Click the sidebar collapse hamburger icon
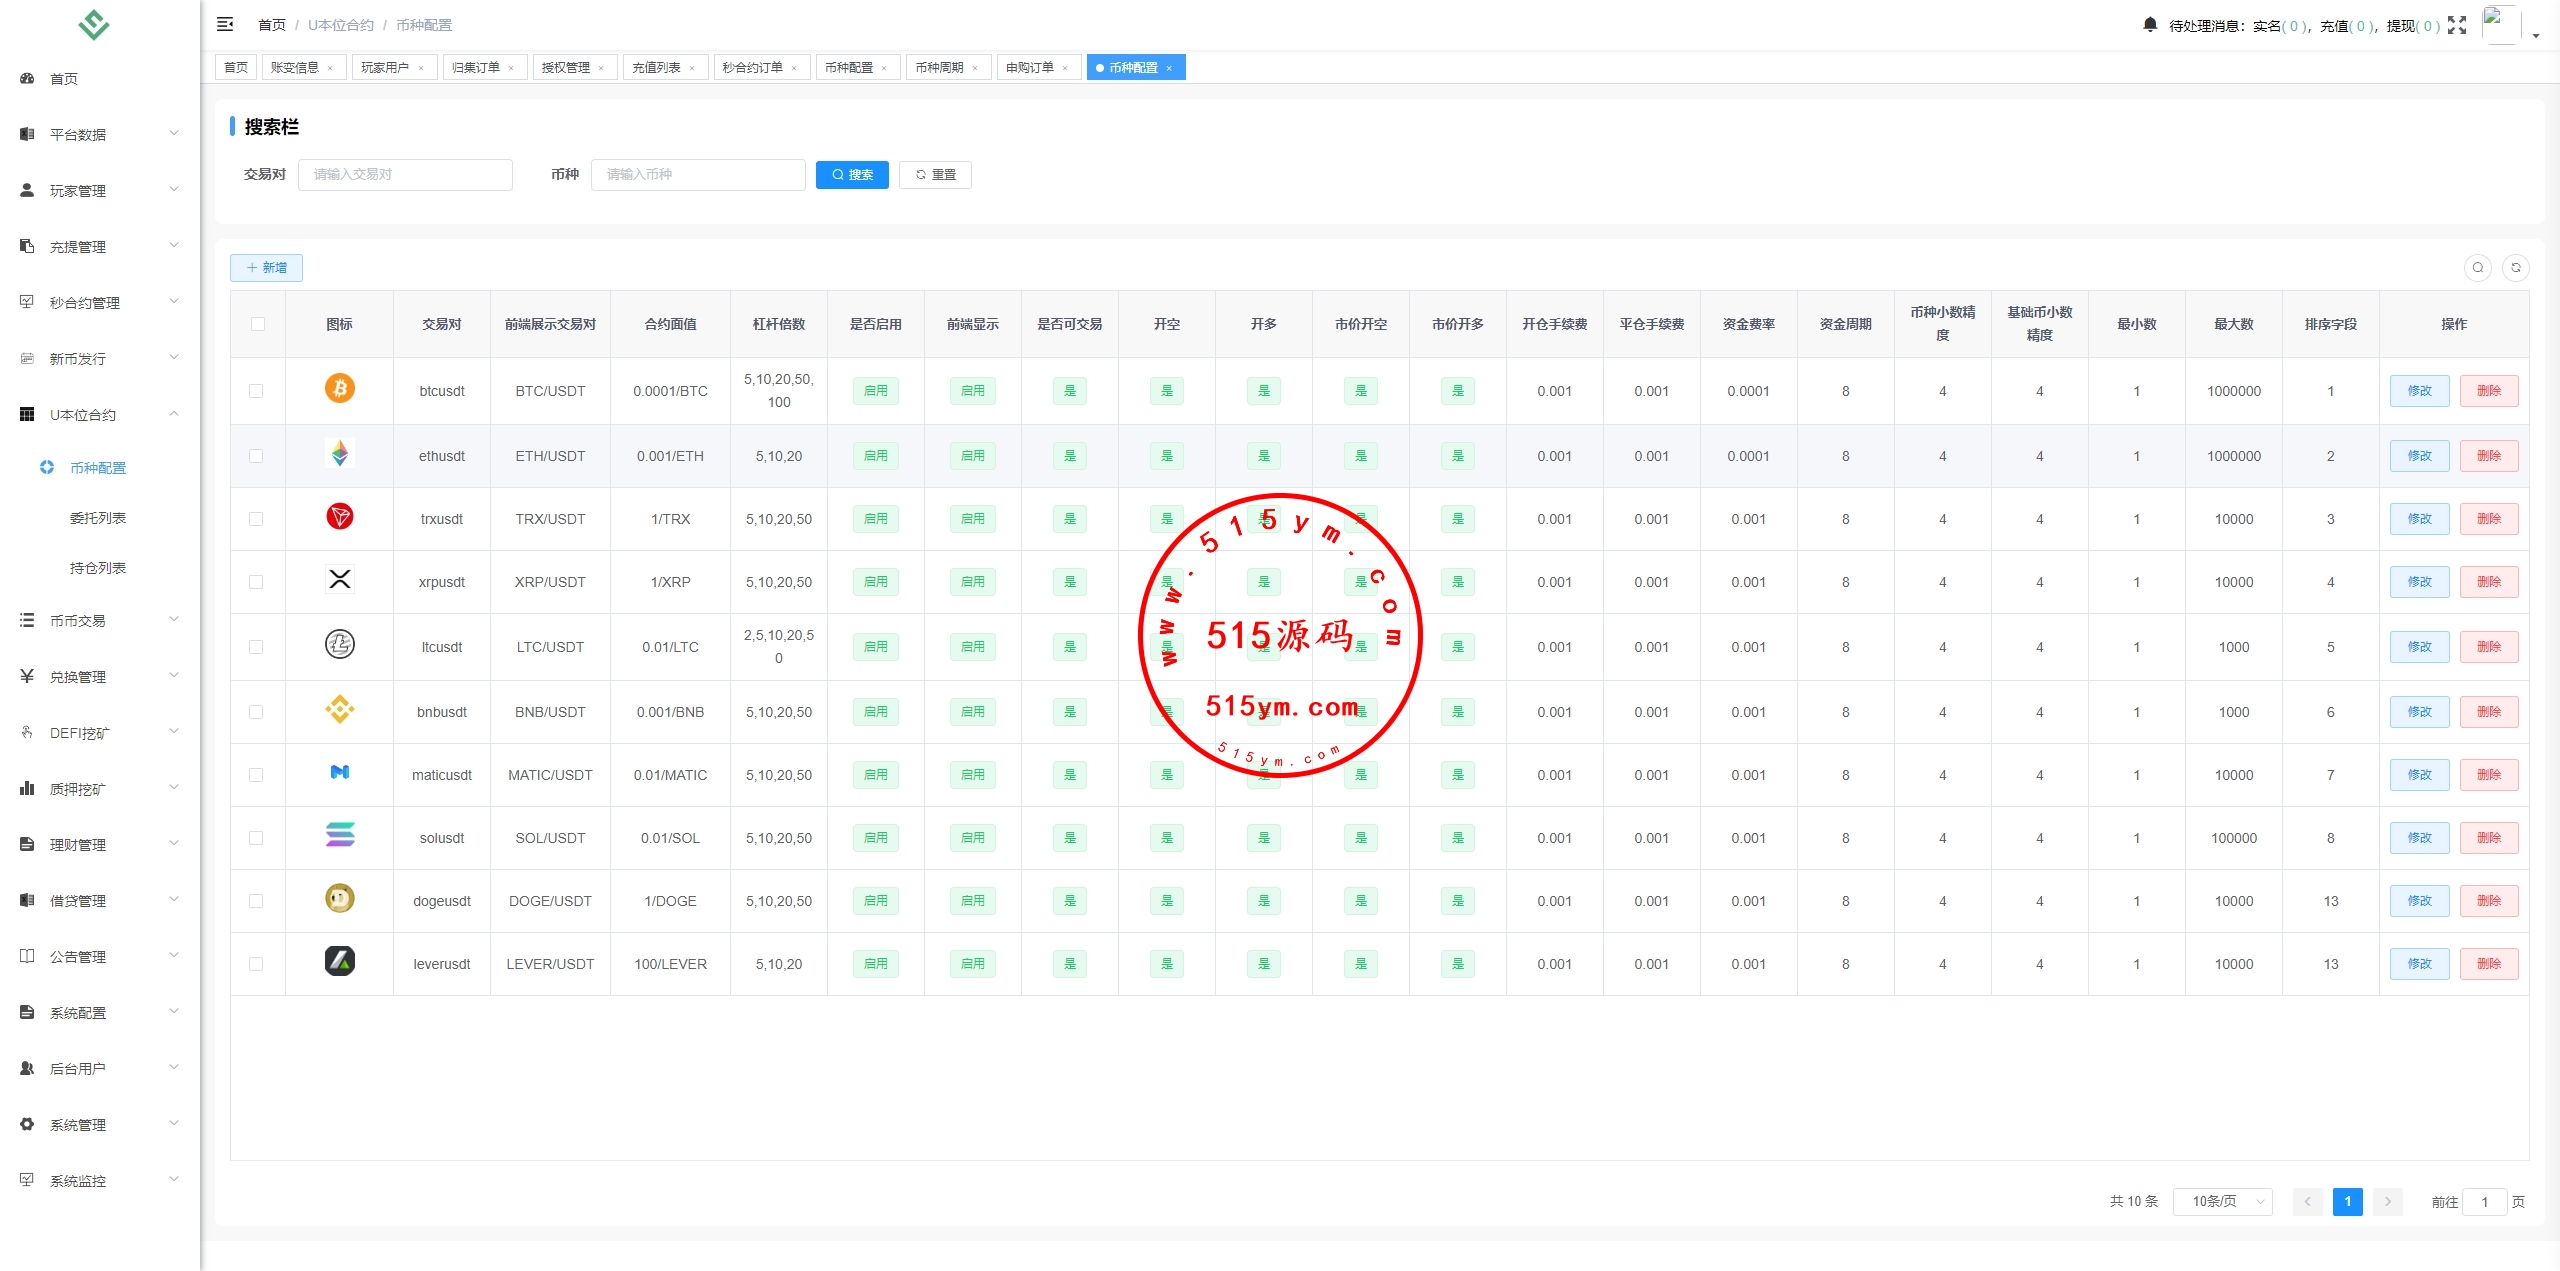The image size is (2560, 1271). coord(225,24)
